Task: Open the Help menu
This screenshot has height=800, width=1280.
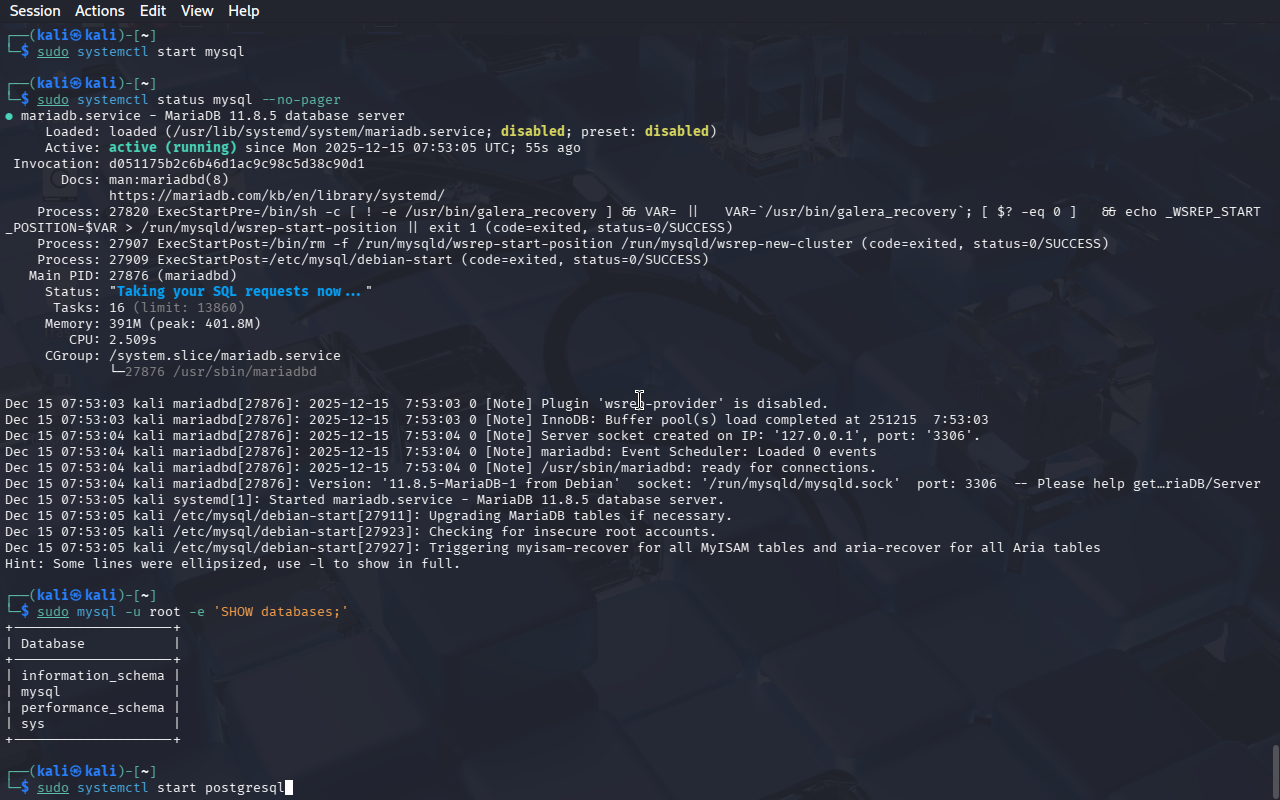Action: tap(243, 11)
